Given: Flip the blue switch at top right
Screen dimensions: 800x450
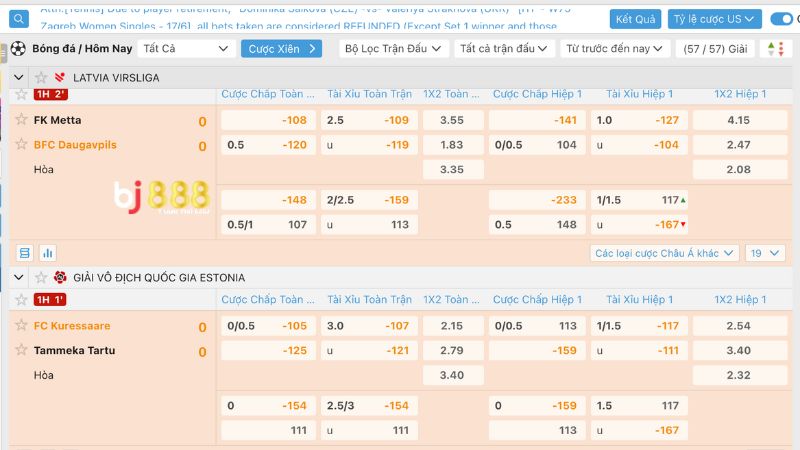Looking at the screenshot, I should pyautogui.click(x=781, y=19).
